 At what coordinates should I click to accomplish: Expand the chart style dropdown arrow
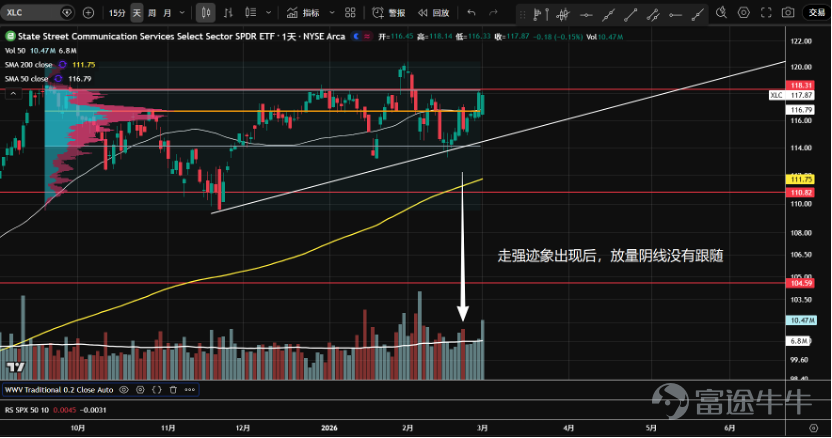coord(268,13)
